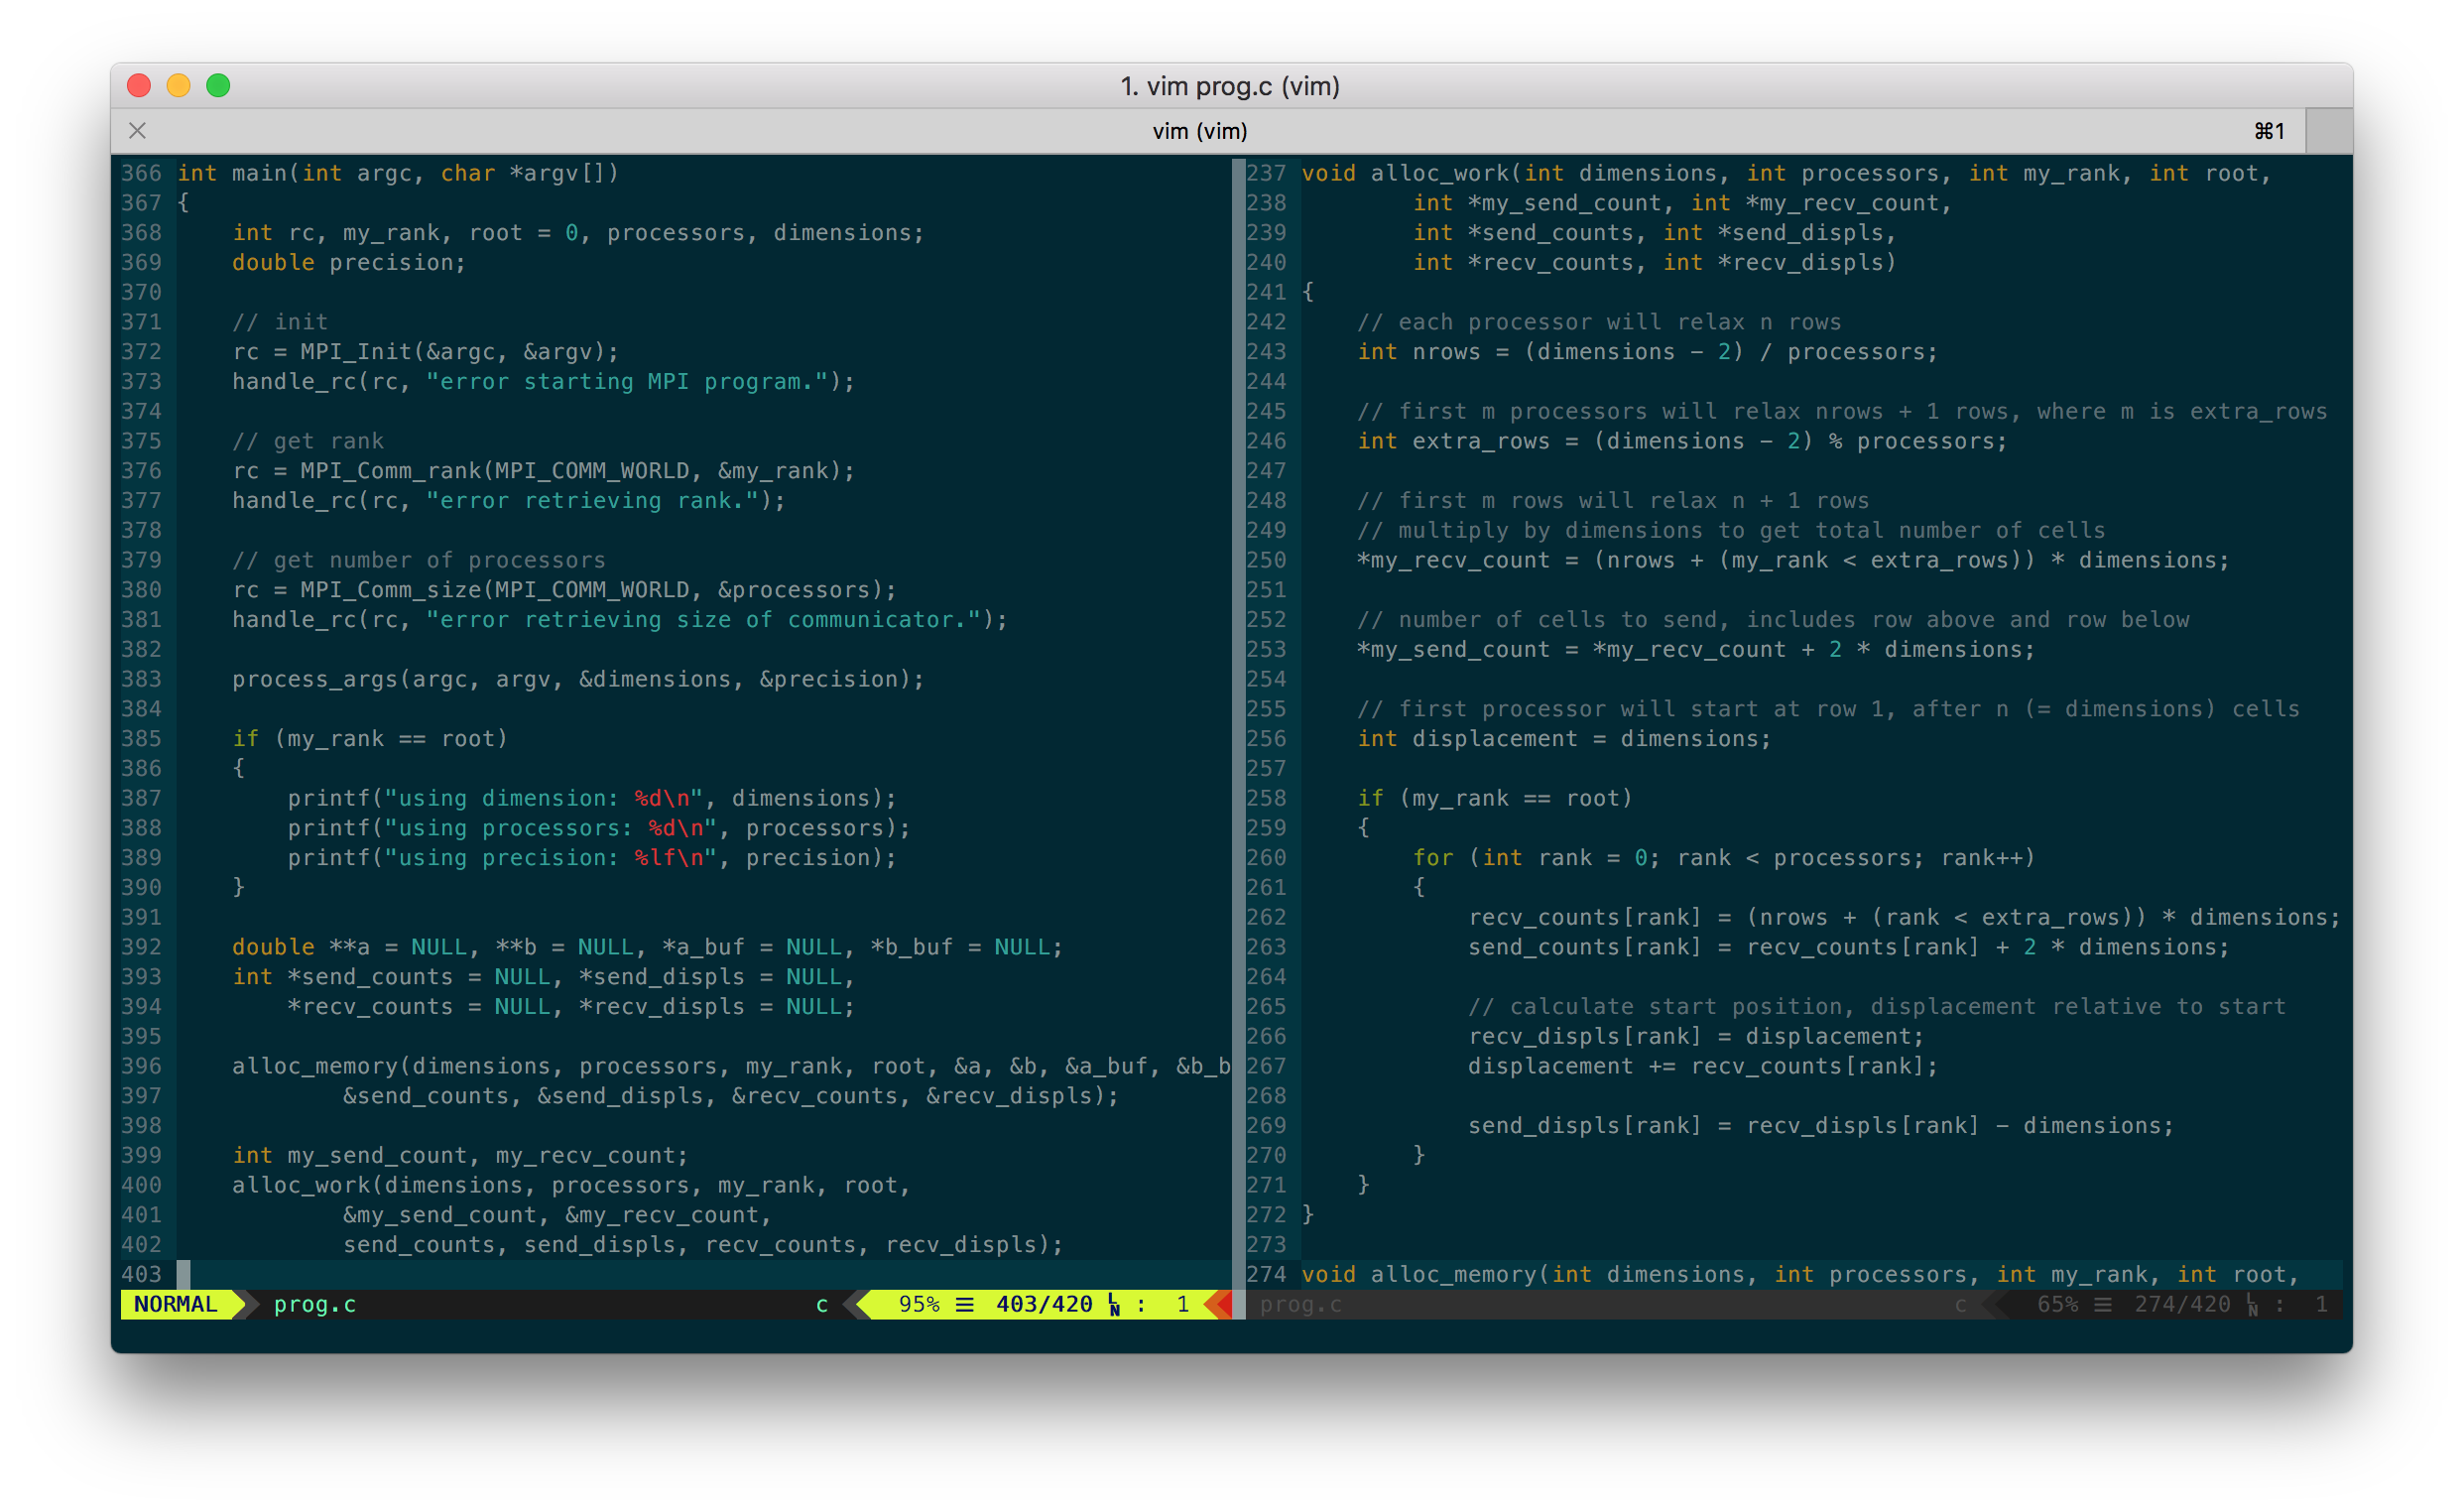Click prog.c filename in the right status line

pyautogui.click(x=1301, y=1304)
